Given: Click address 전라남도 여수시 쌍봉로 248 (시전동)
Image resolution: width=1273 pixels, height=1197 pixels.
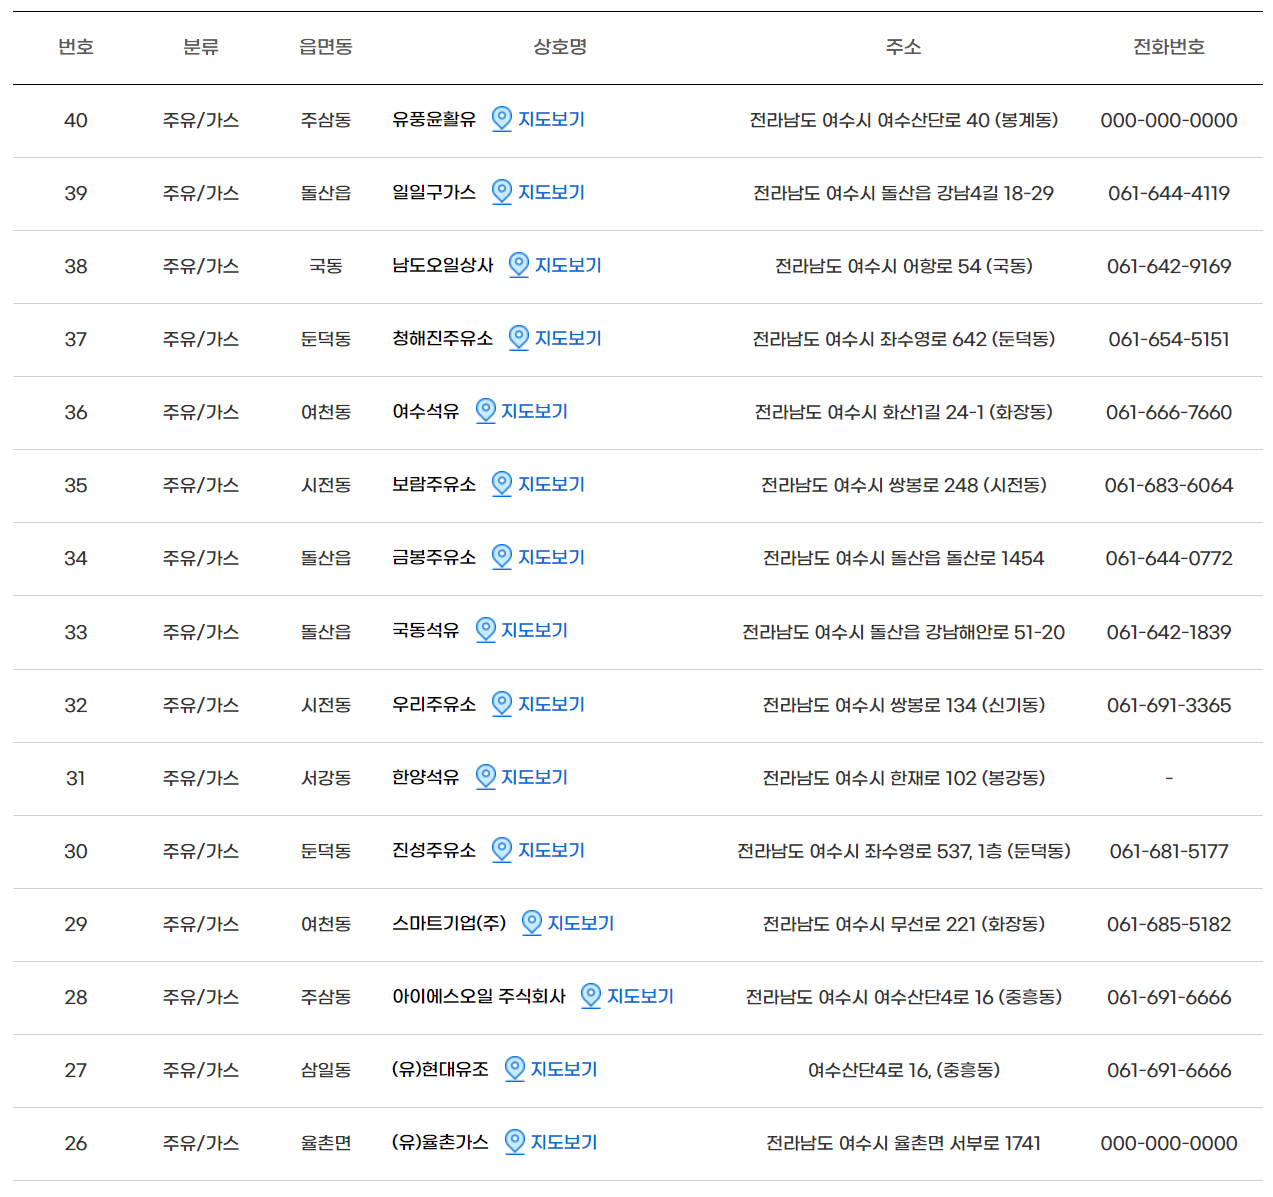Looking at the screenshot, I should click(x=904, y=485).
